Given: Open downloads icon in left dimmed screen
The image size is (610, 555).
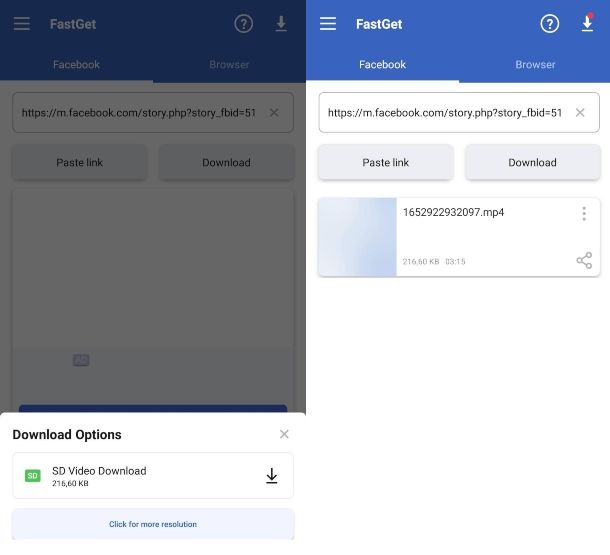Looking at the screenshot, I should point(281,24).
